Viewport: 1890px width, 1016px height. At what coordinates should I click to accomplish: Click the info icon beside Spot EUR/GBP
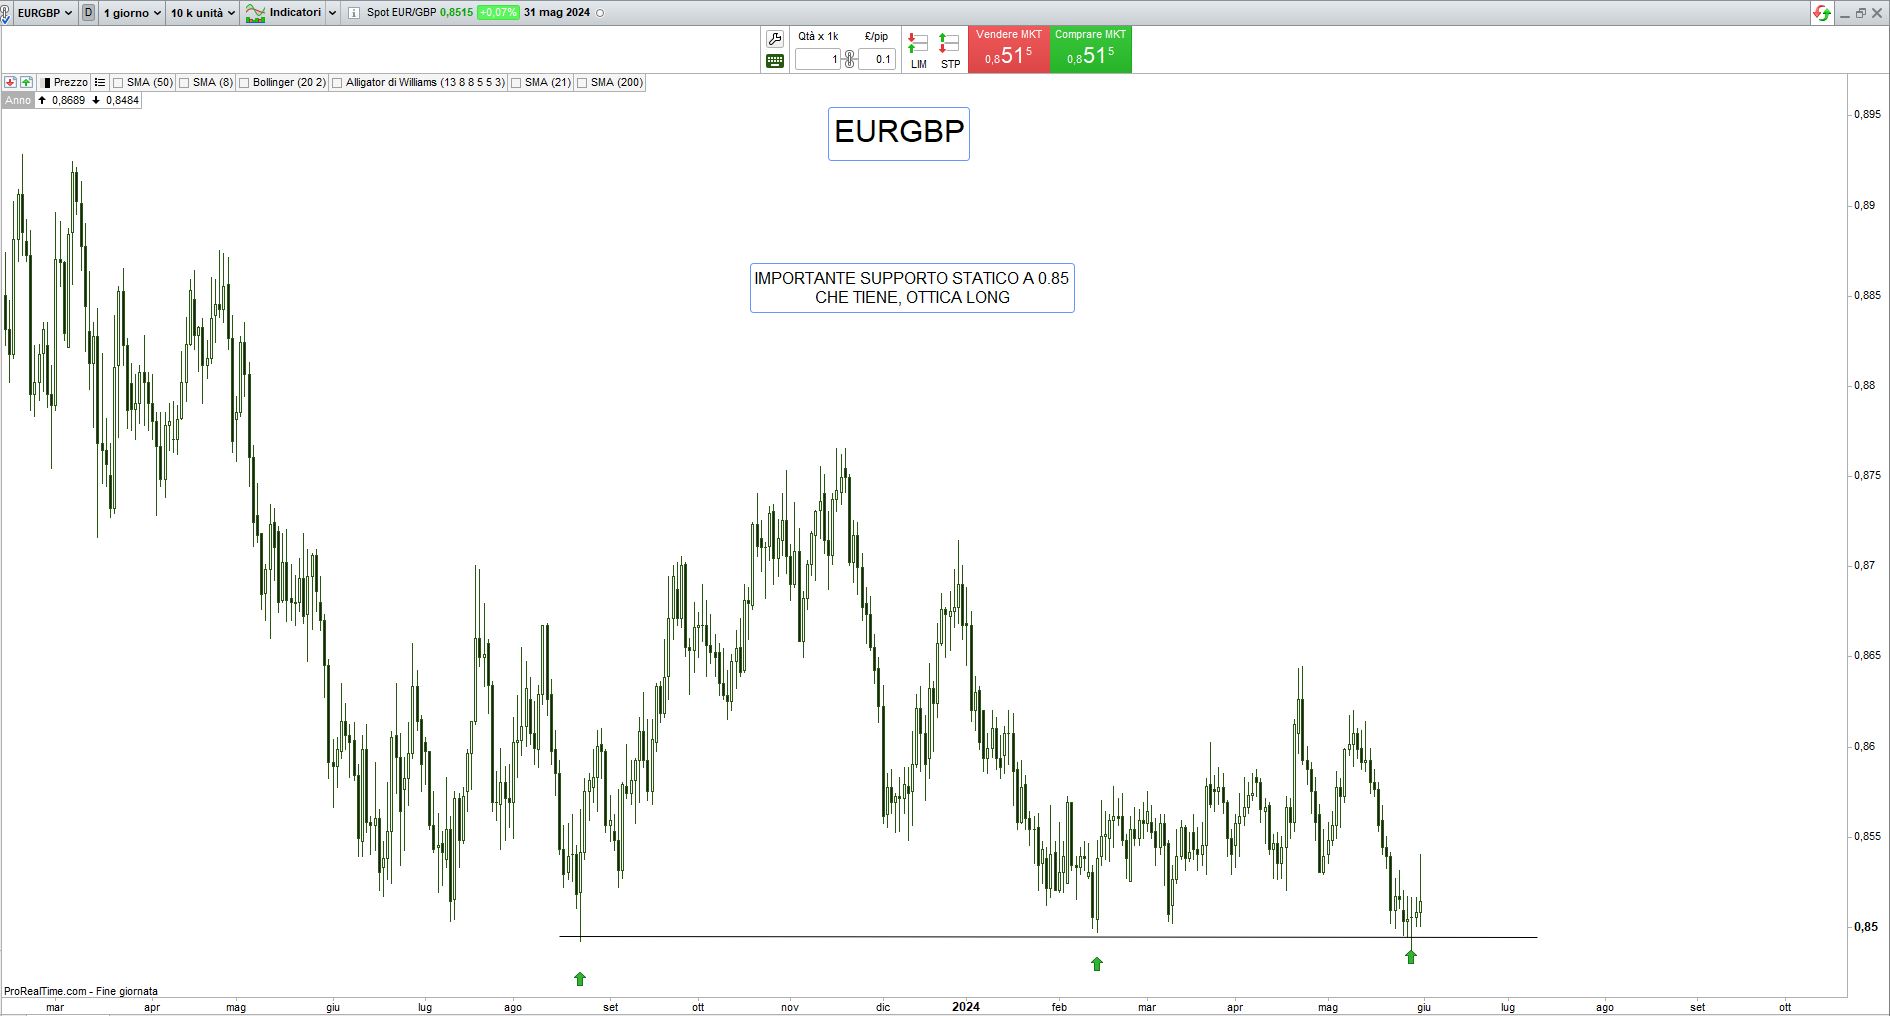click(x=354, y=13)
